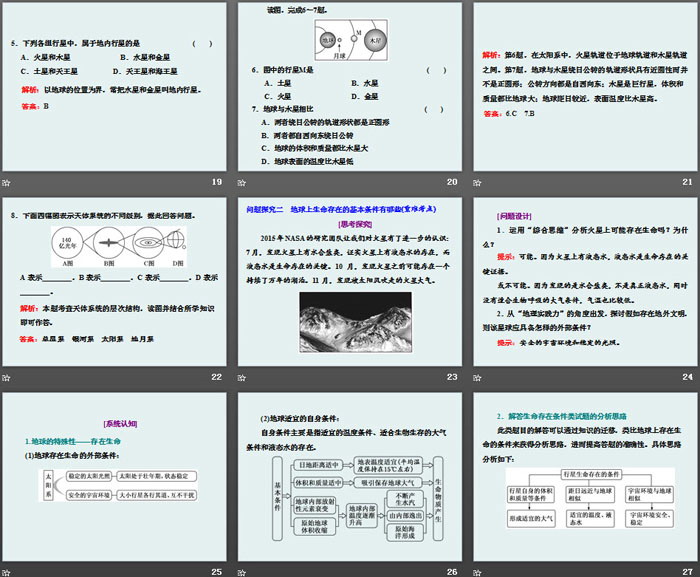Select slide 19 thumbnail about inner planets
This screenshot has width=700, height=577.
click(114, 87)
